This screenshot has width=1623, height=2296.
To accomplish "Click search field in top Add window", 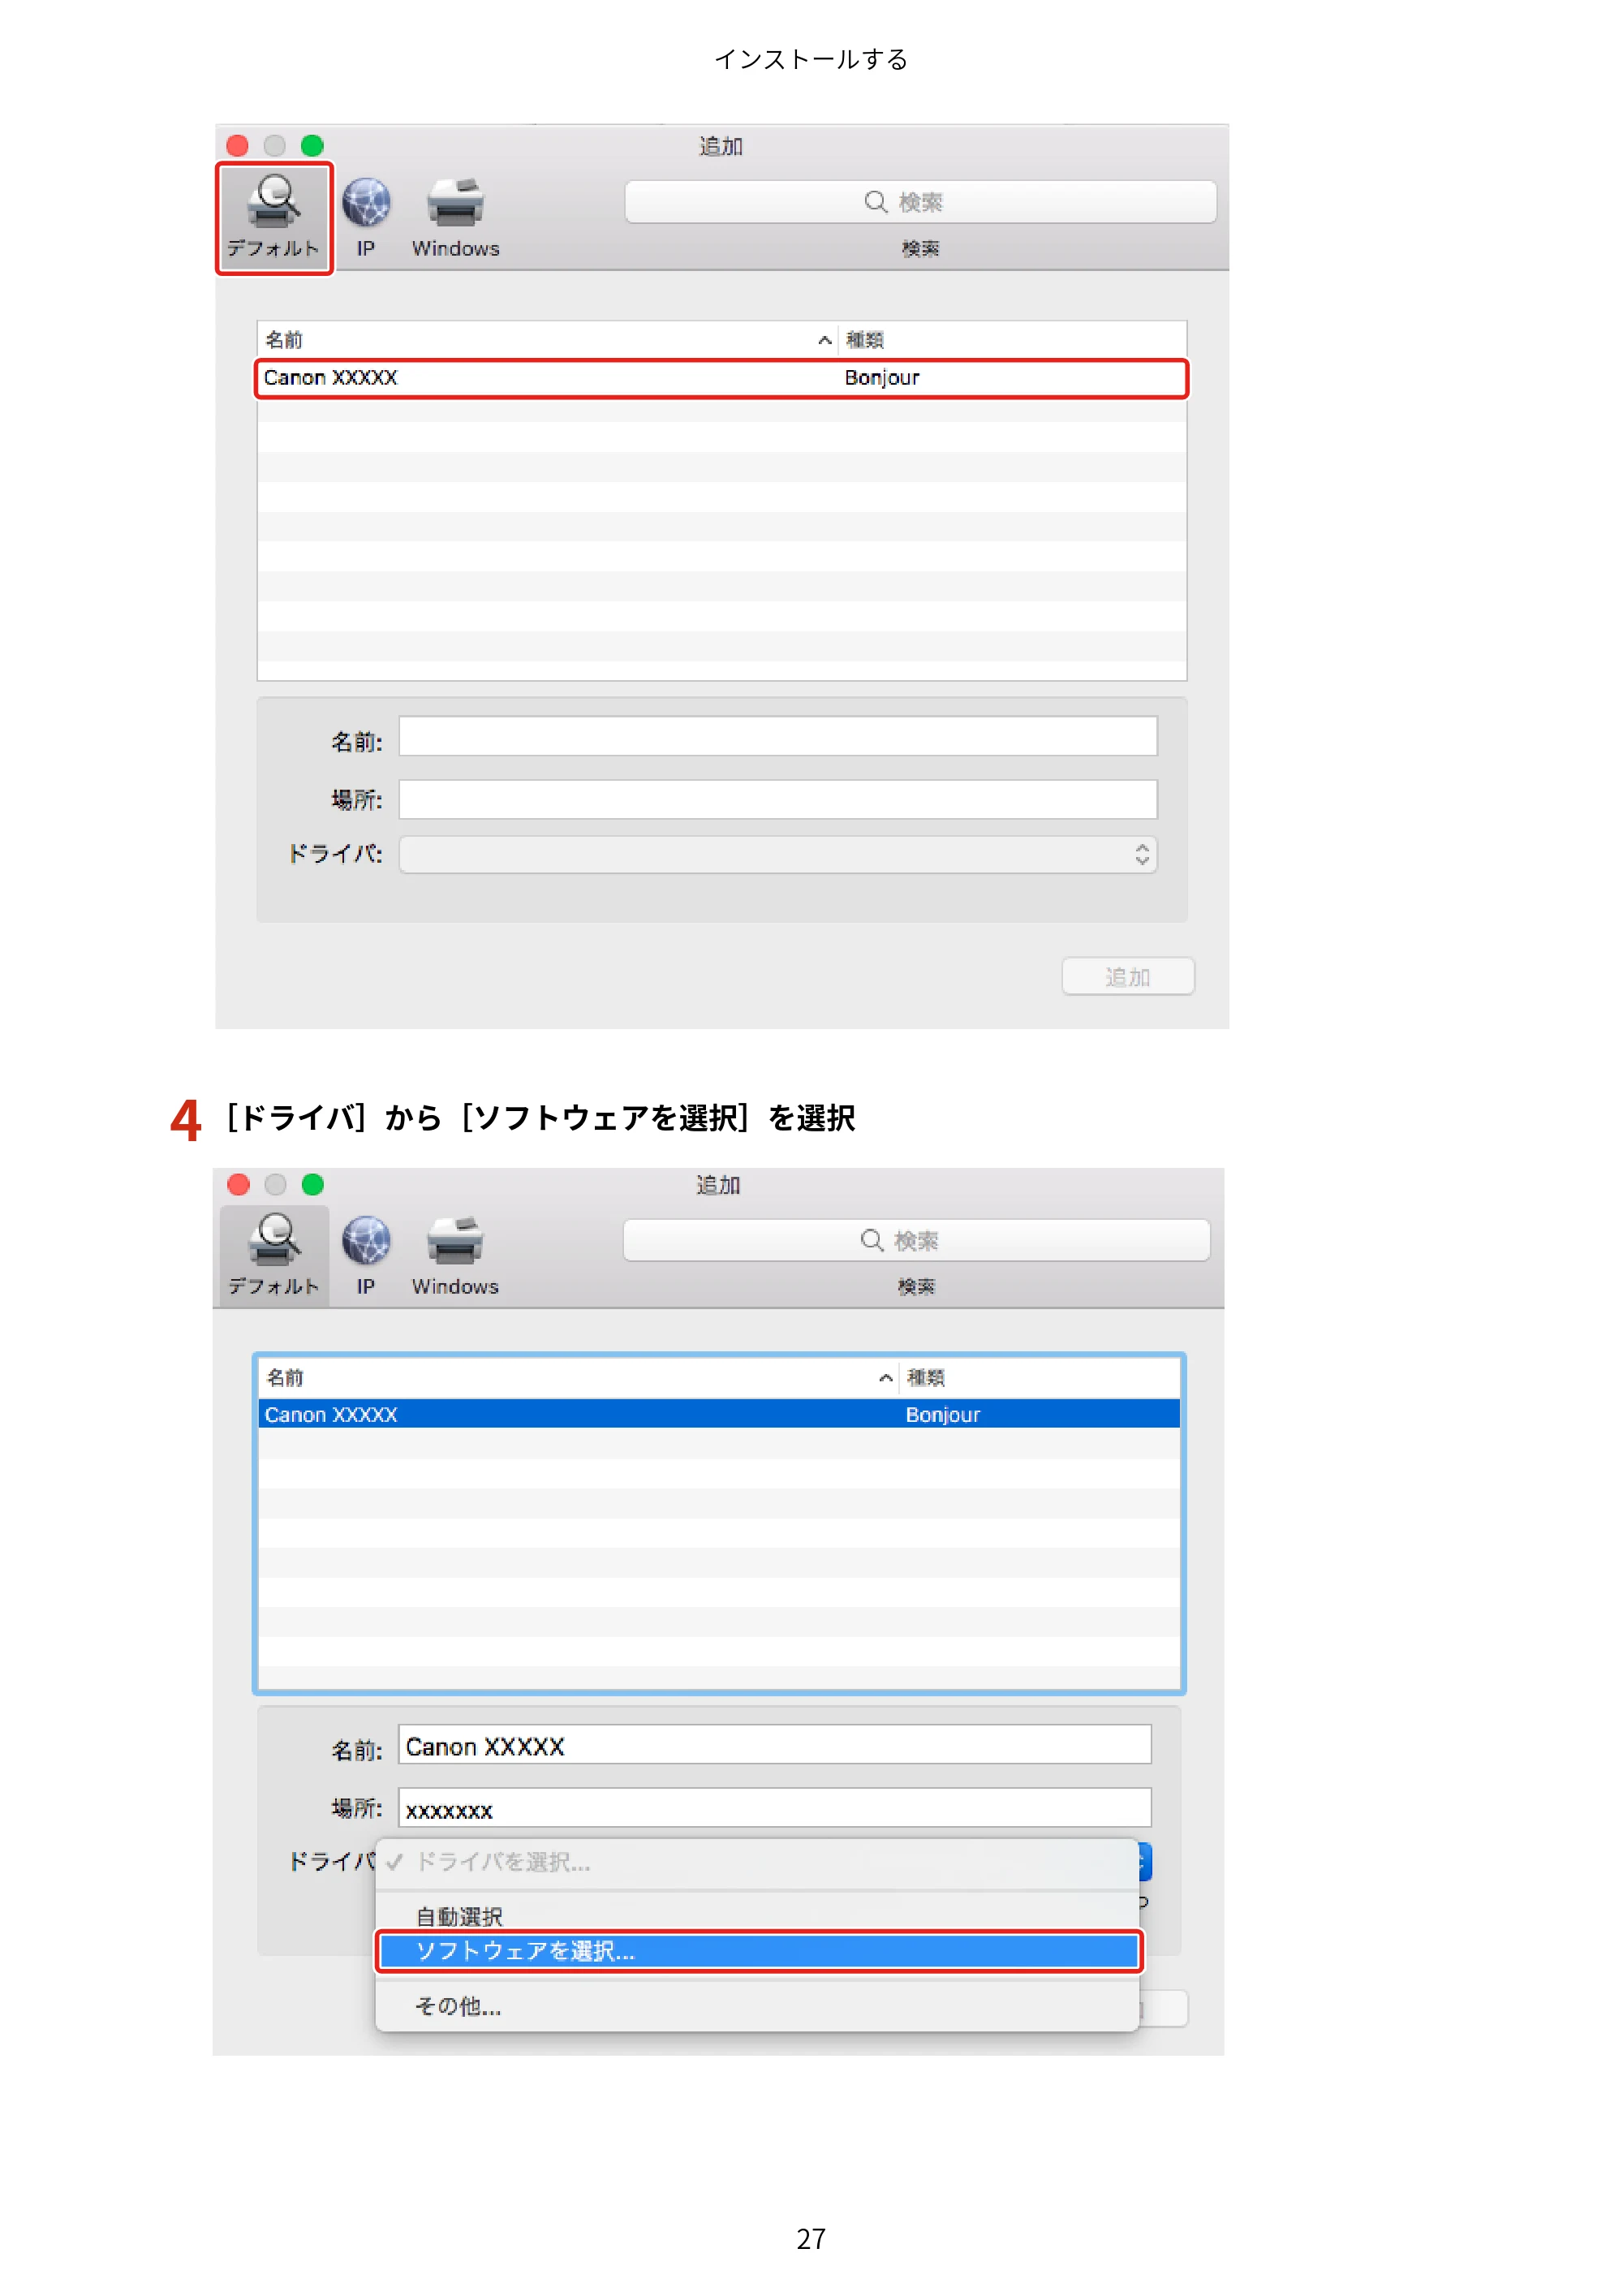I will coord(920,202).
